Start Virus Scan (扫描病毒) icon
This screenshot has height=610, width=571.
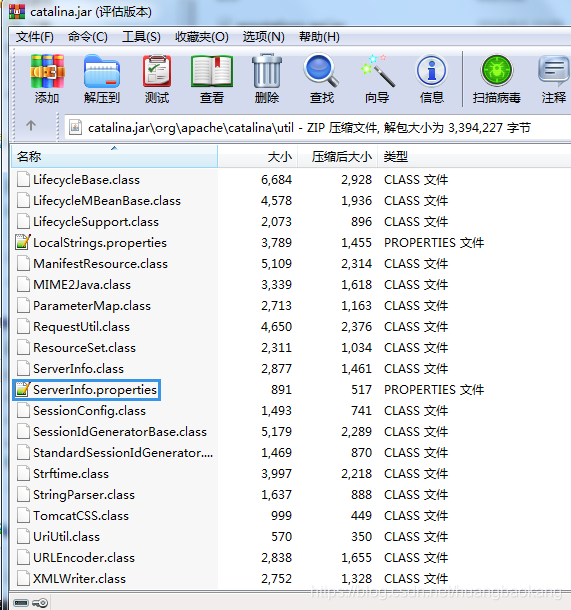click(497, 70)
